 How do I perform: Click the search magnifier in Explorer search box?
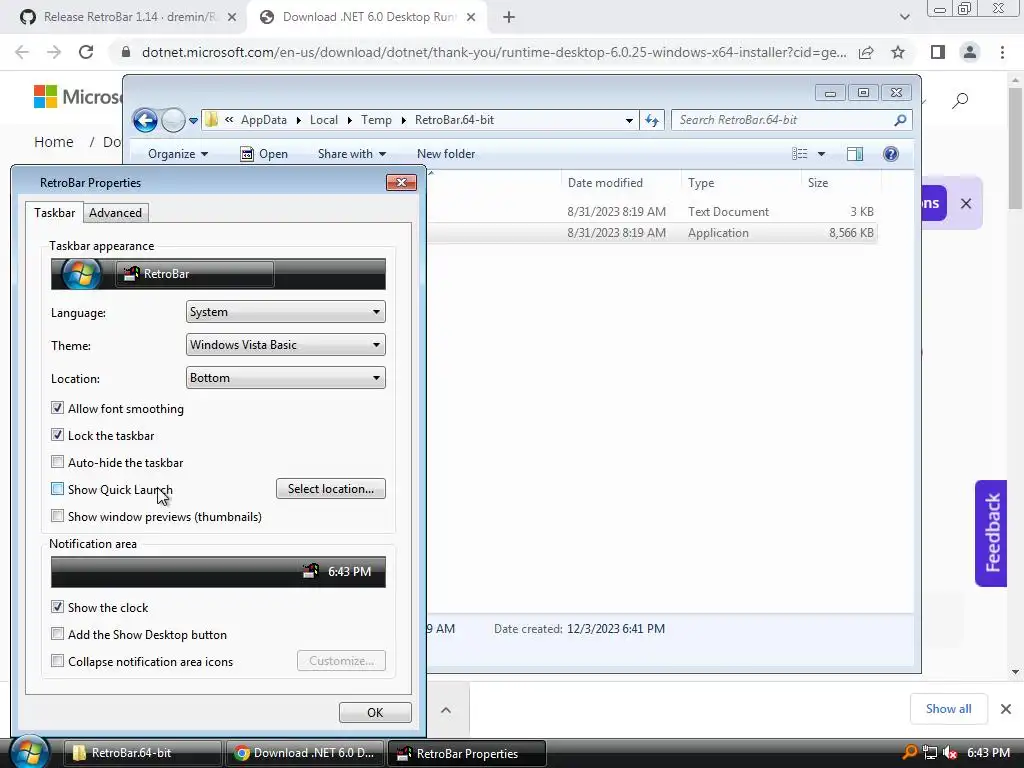(x=900, y=120)
